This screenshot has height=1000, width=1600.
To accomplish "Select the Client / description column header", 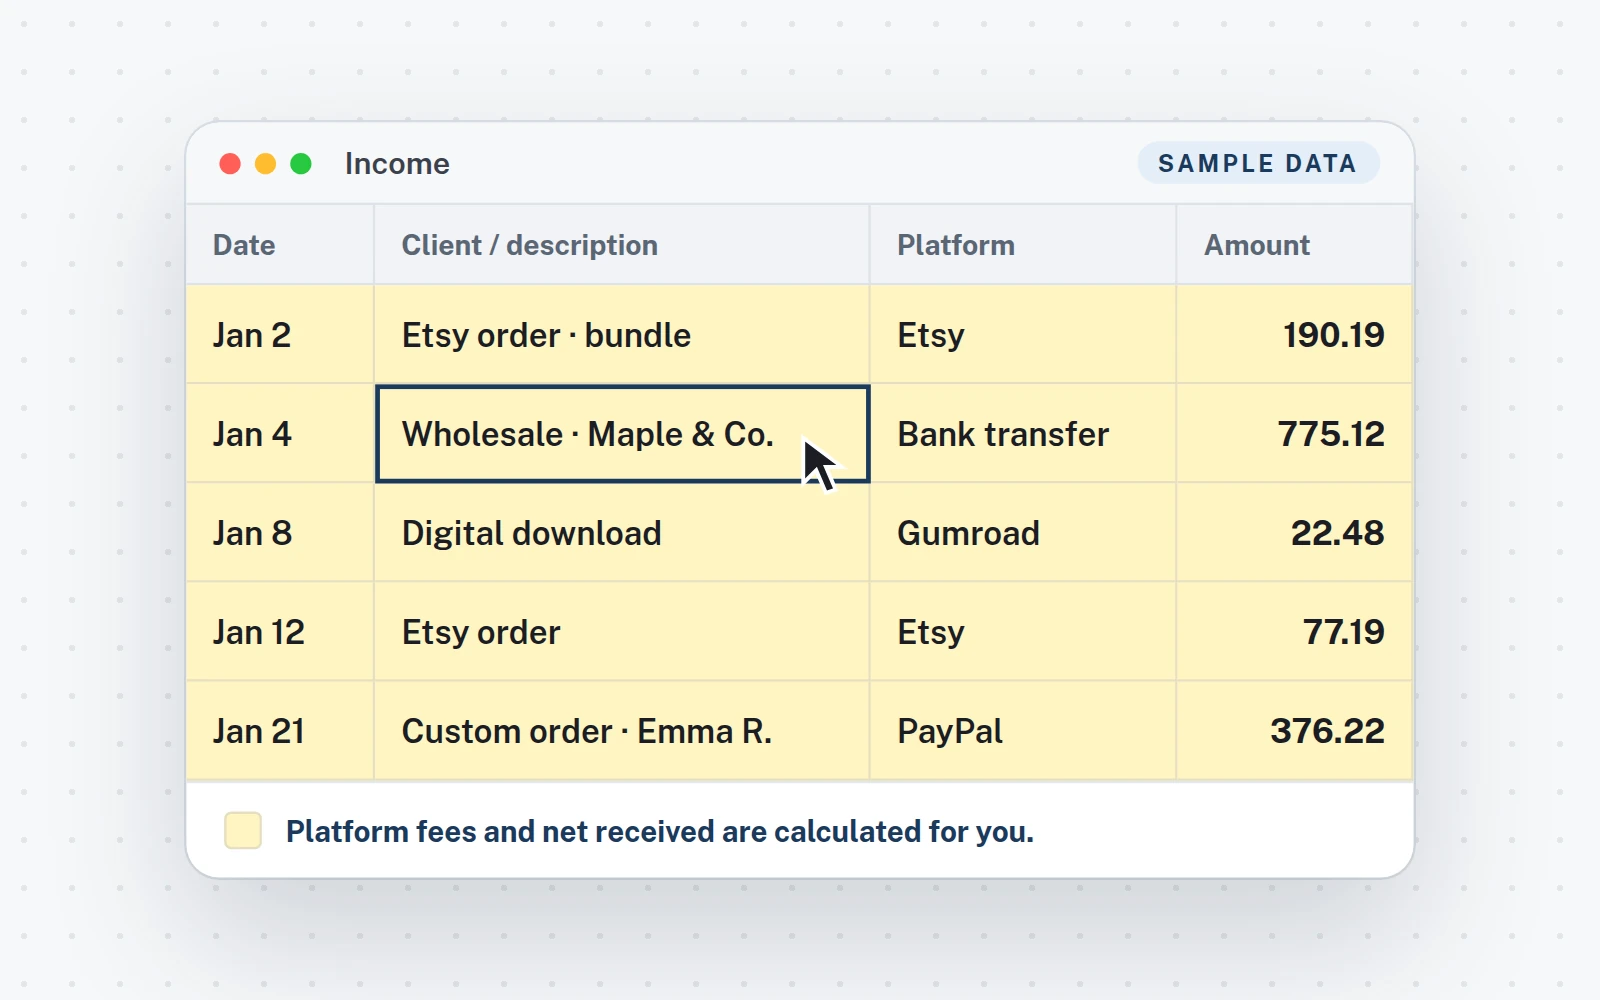I will [622, 245].
